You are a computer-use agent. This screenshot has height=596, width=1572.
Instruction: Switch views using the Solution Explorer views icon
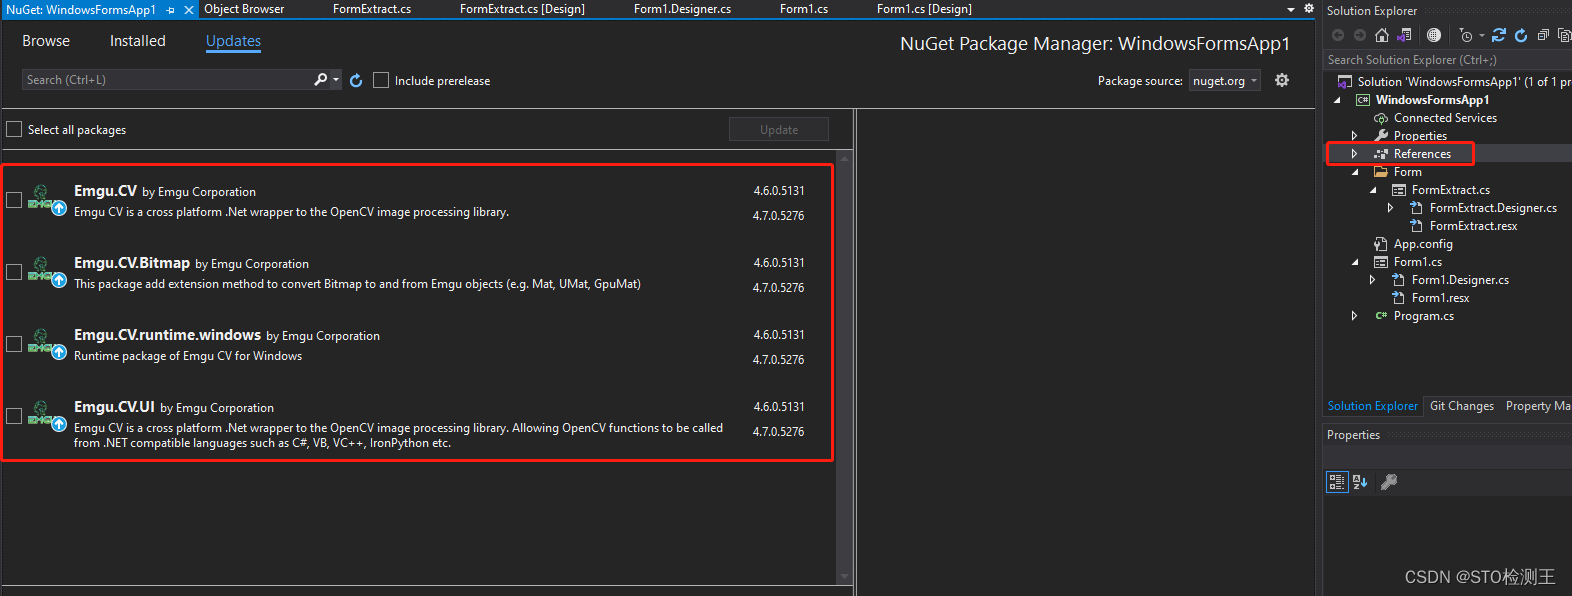click(1404, 35)
